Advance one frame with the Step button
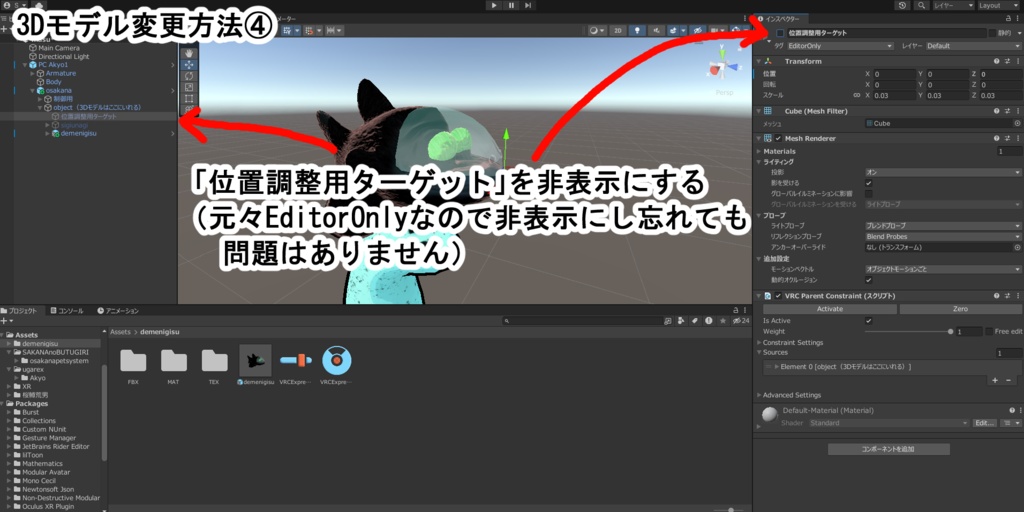 (x=528, y=5)
